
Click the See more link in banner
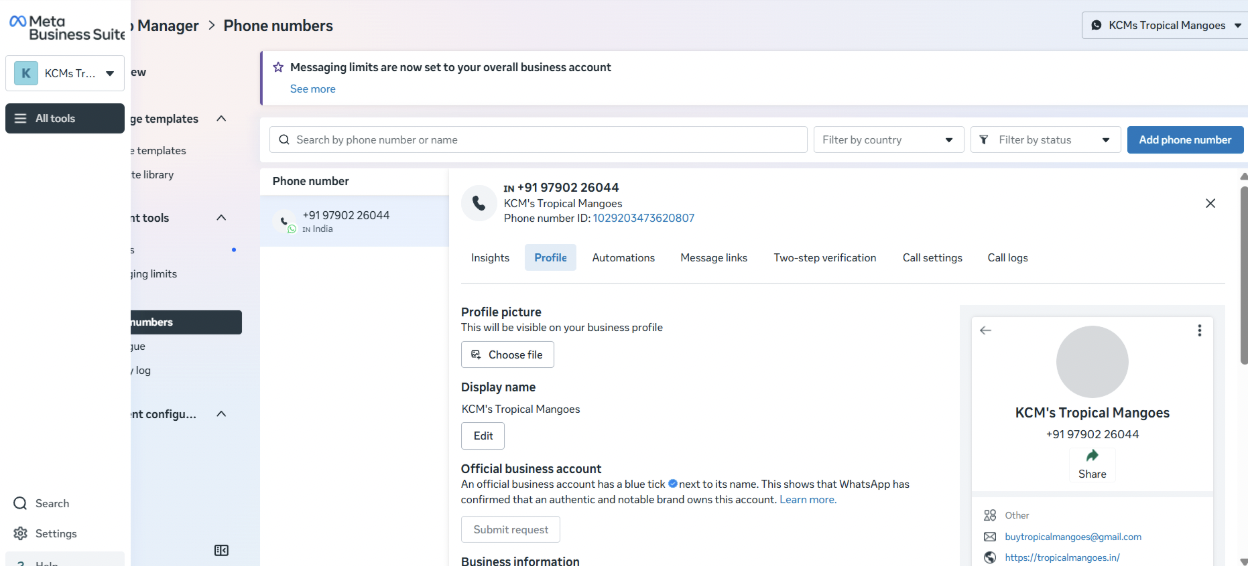[313, 89]
